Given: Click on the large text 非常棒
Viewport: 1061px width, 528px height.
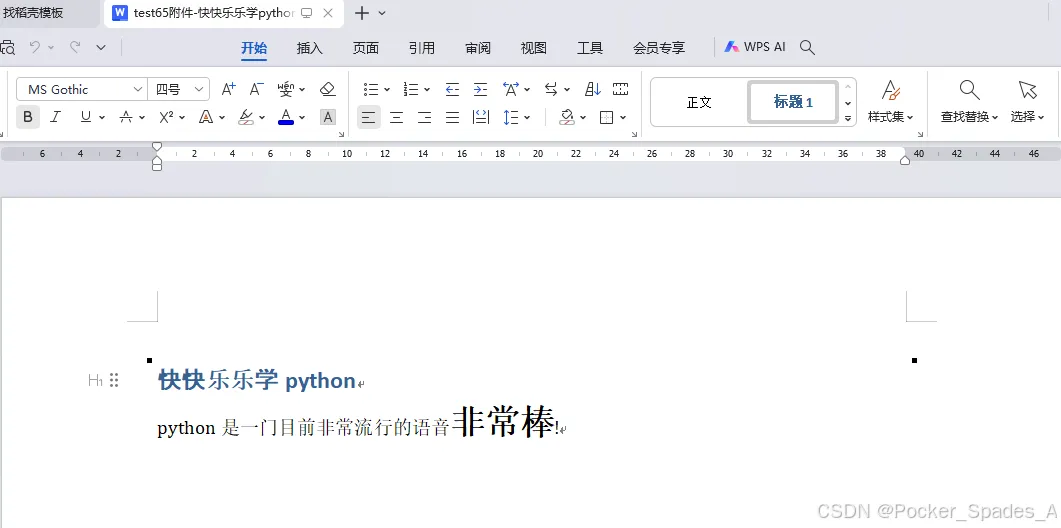Looking at the screenshot, I should tap(503, 422).
